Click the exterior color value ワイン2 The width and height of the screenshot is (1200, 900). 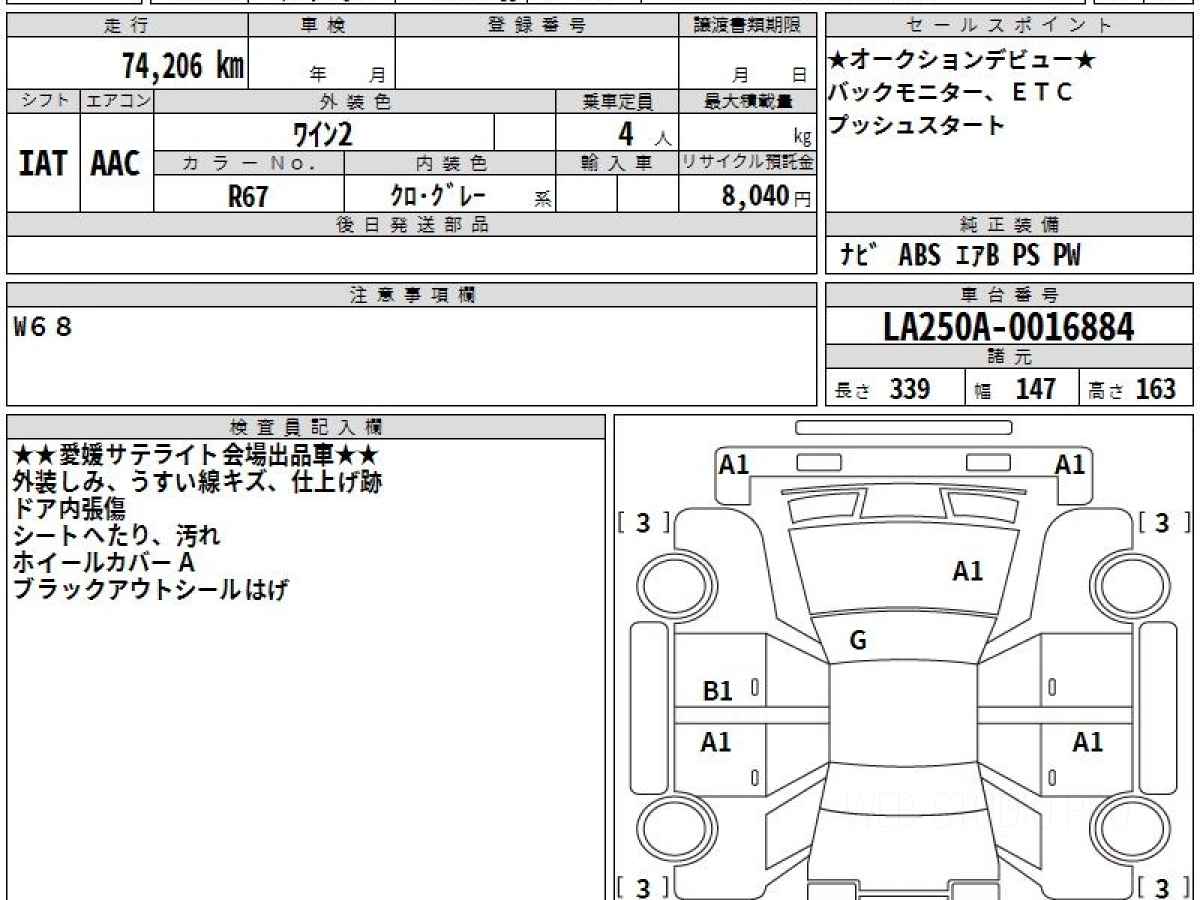(322, 133)
